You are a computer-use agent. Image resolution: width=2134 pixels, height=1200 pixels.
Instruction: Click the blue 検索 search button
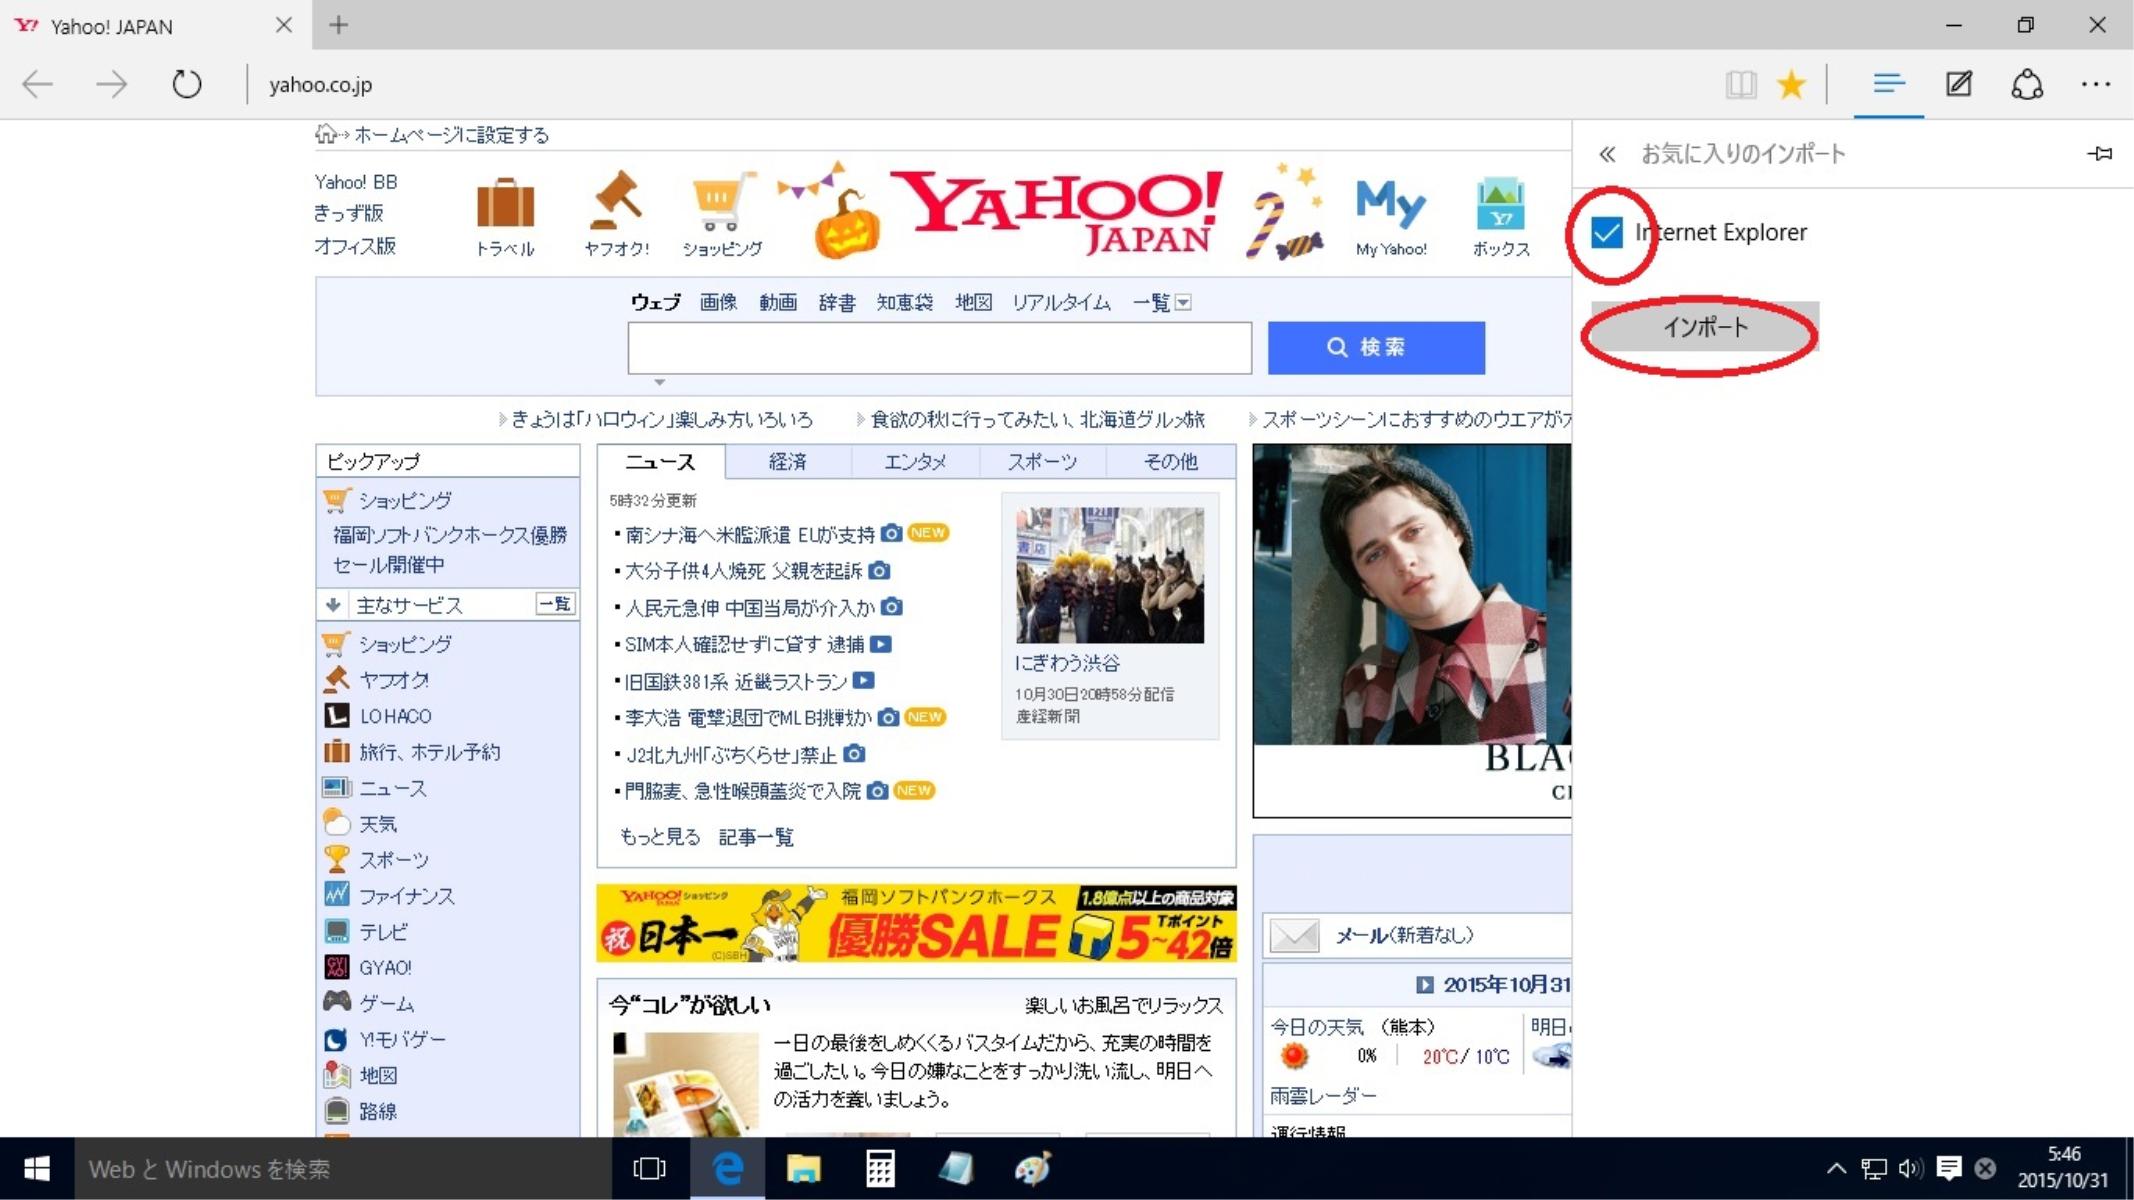point(1376,347)
